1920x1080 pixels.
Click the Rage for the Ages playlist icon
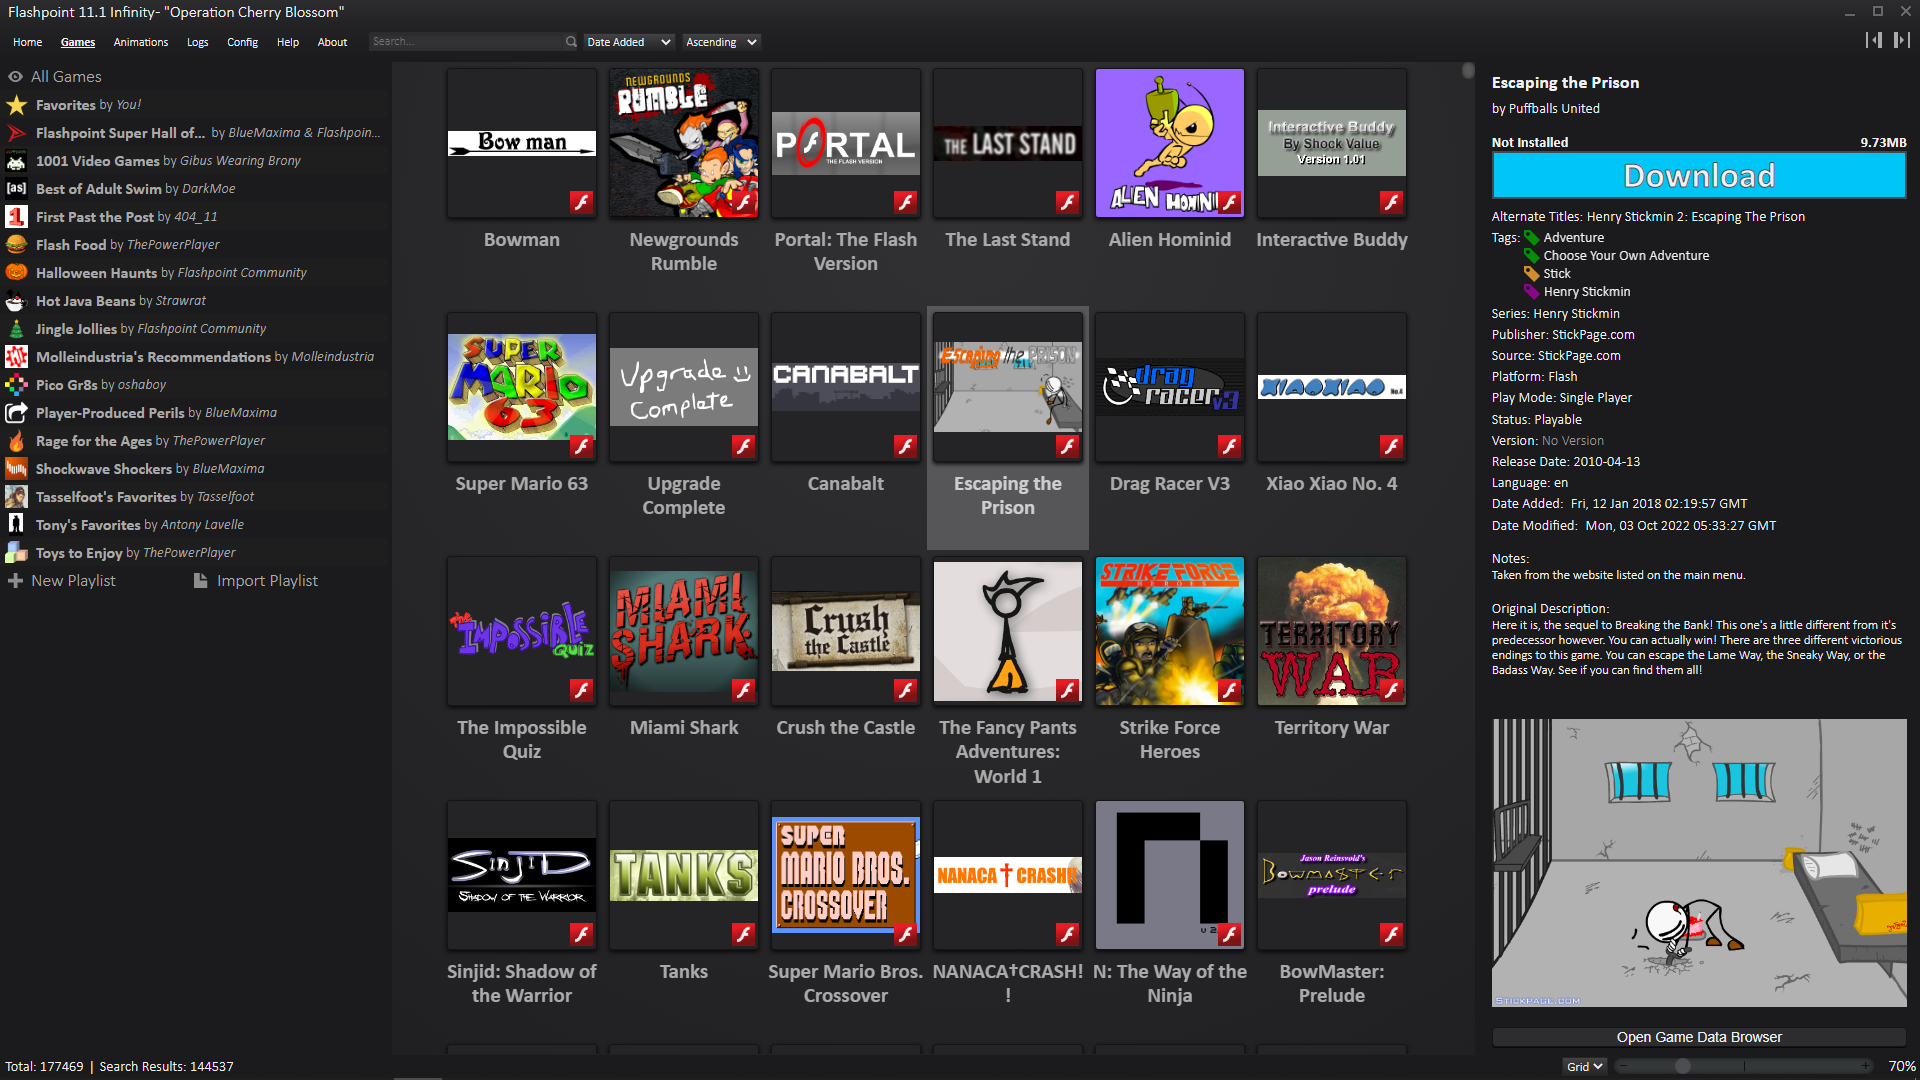[18, 440]
